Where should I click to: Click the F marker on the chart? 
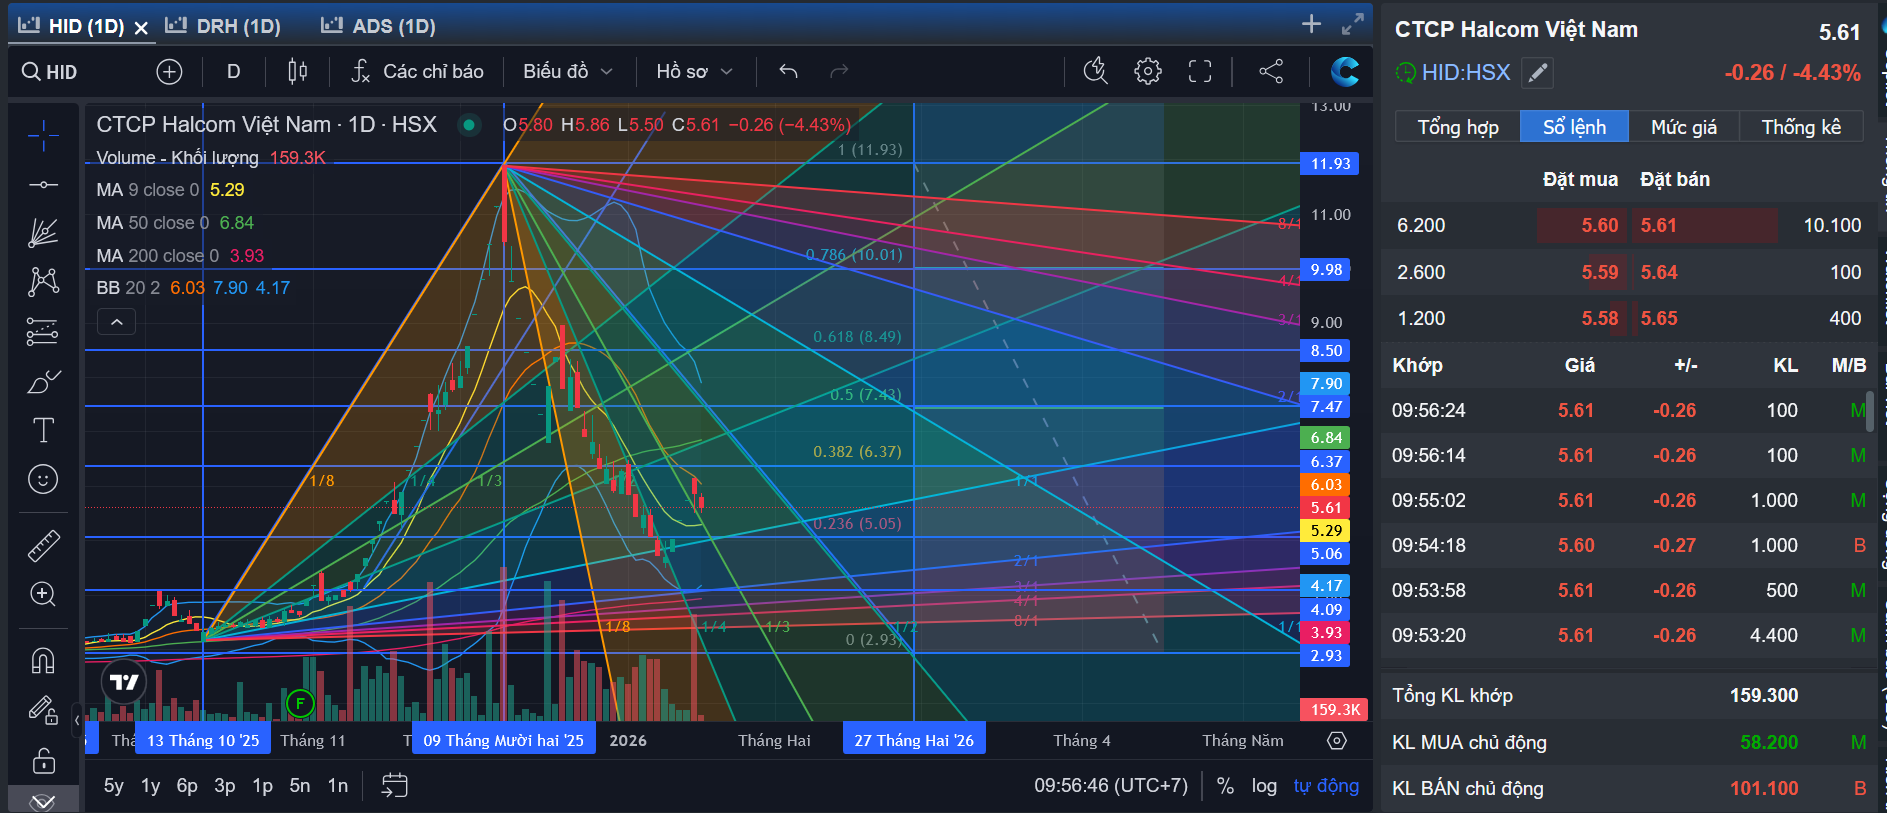(x=300, y=704)
